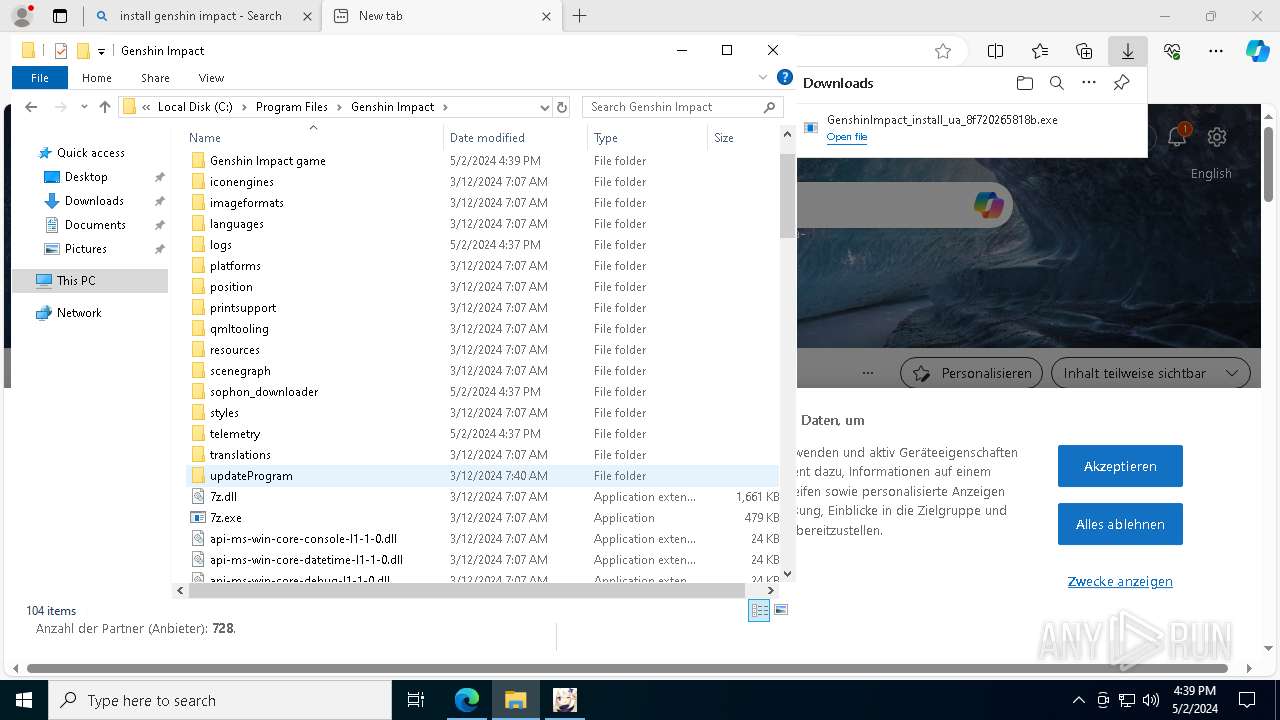Expand the File Explorer ribbon
The image size is (1280, 720).
(764, 78)
